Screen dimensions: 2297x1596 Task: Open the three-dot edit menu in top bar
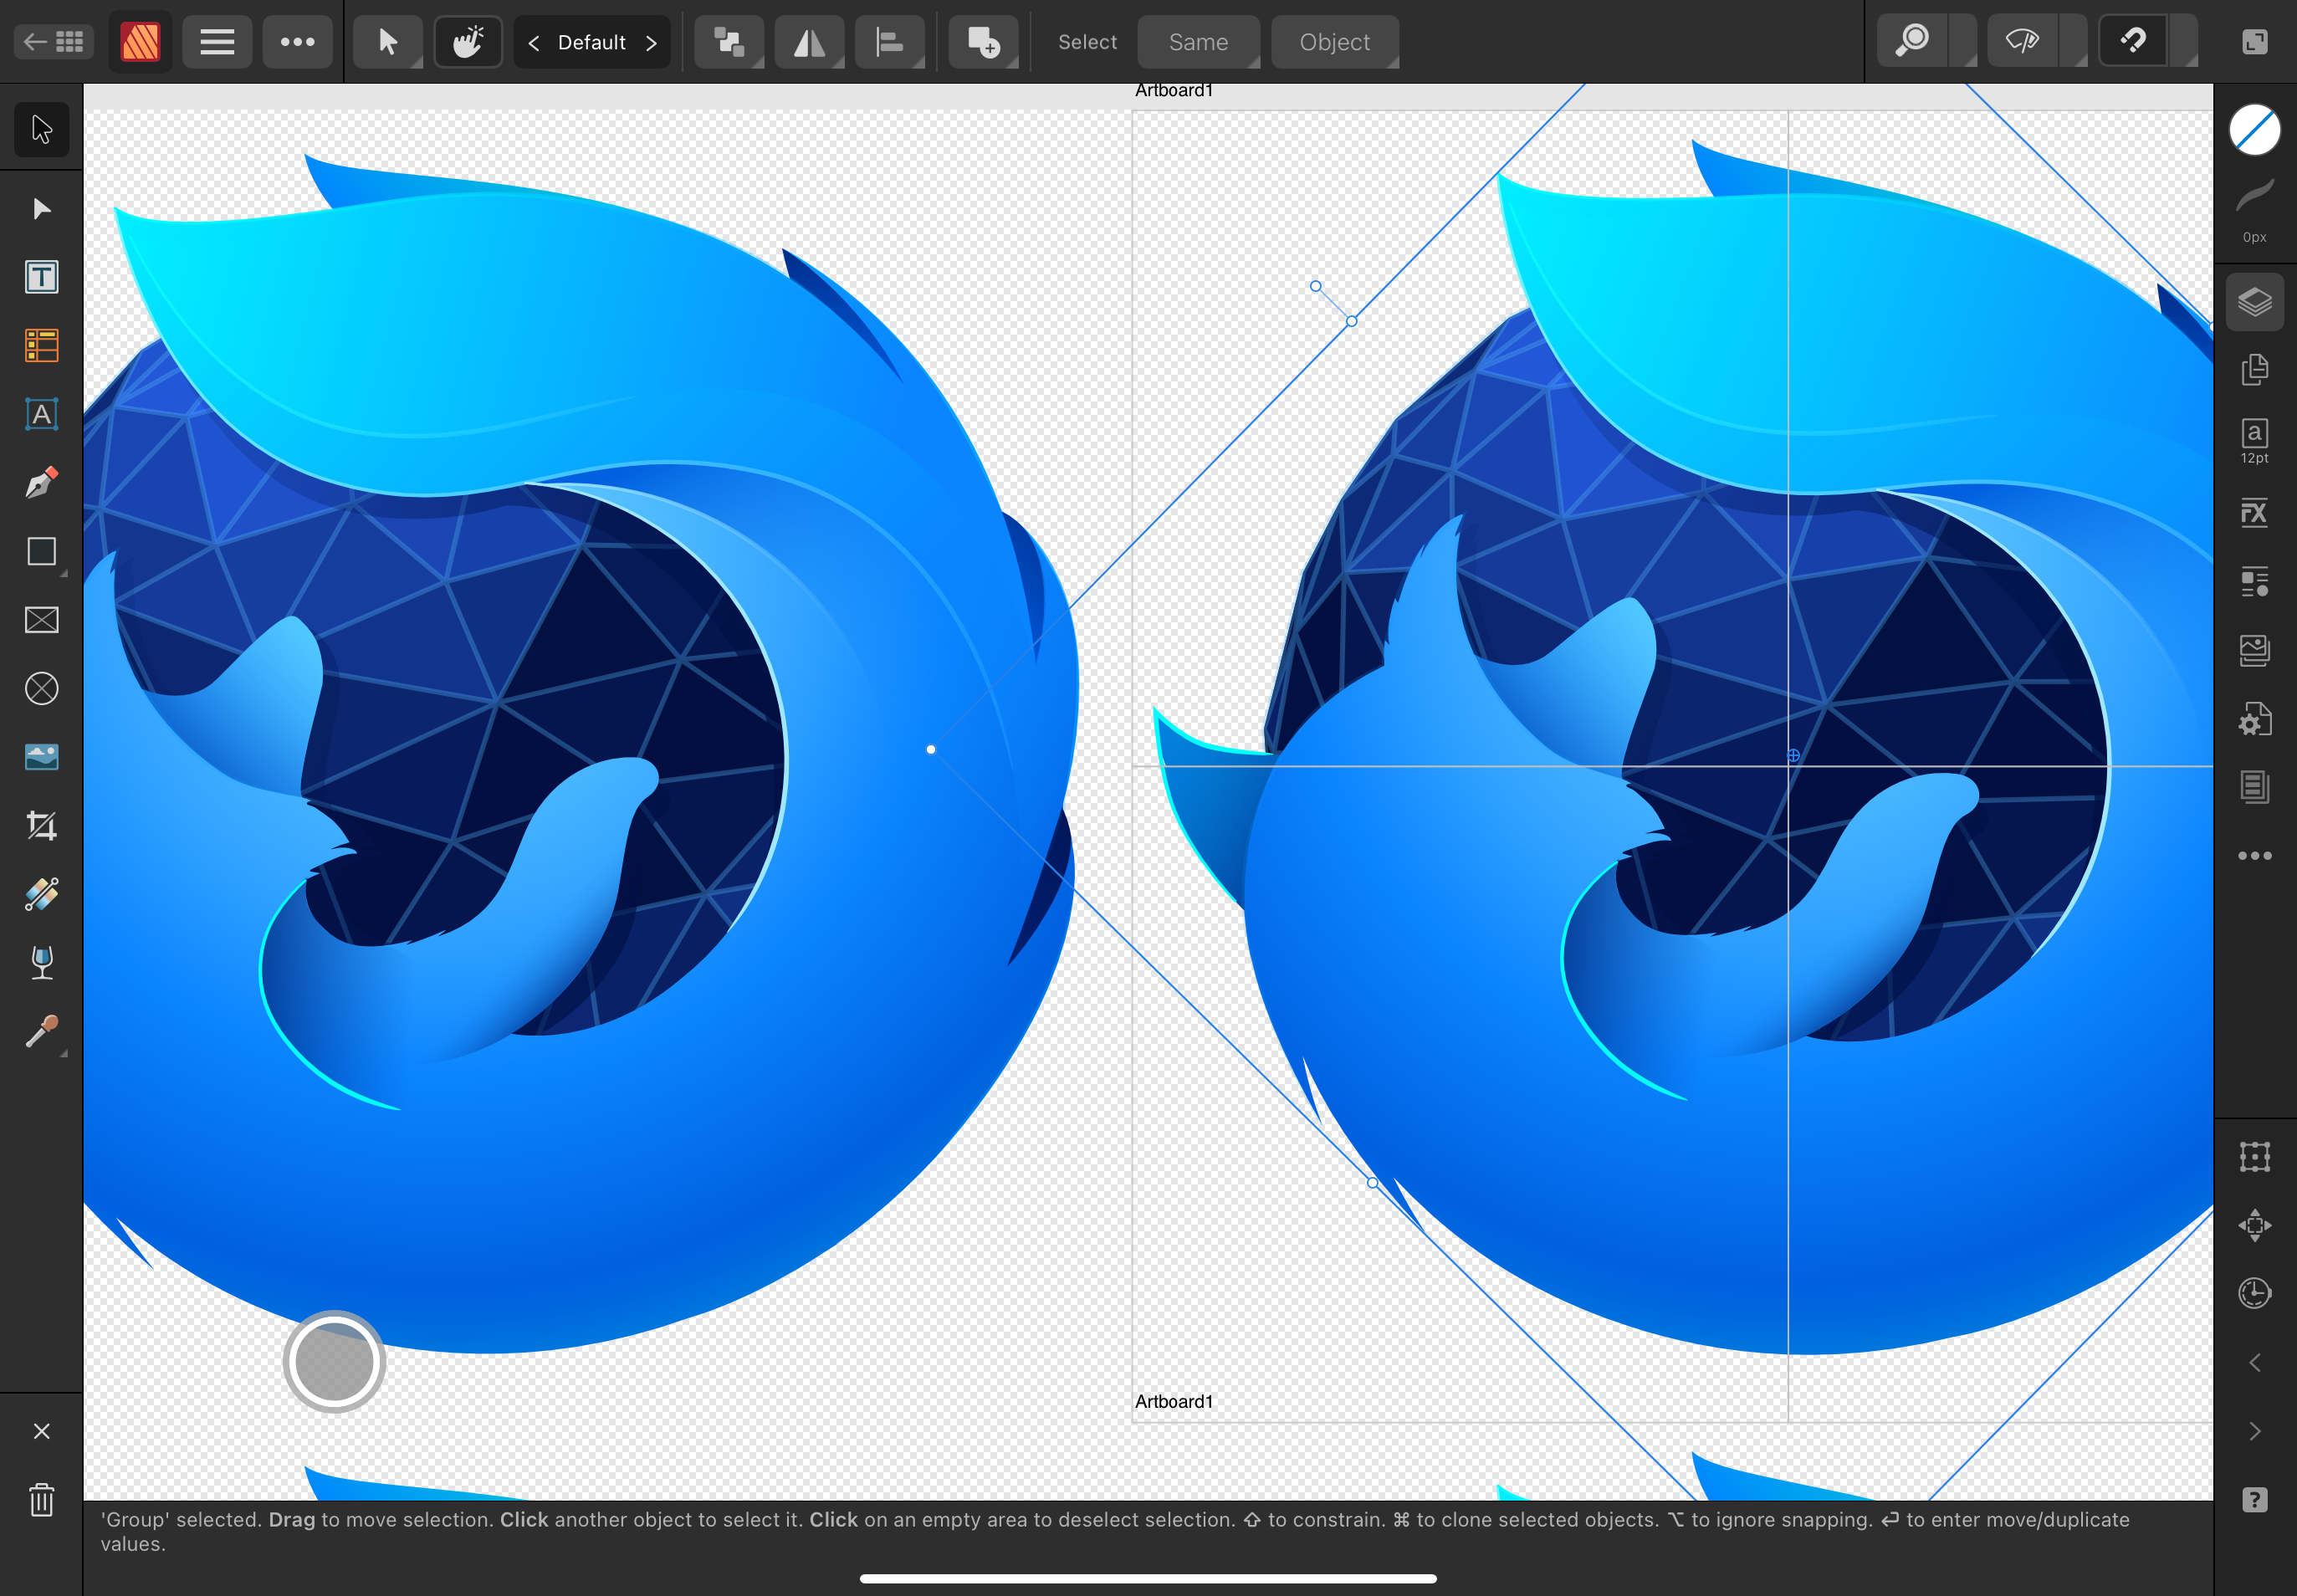[x=297, y=42]
